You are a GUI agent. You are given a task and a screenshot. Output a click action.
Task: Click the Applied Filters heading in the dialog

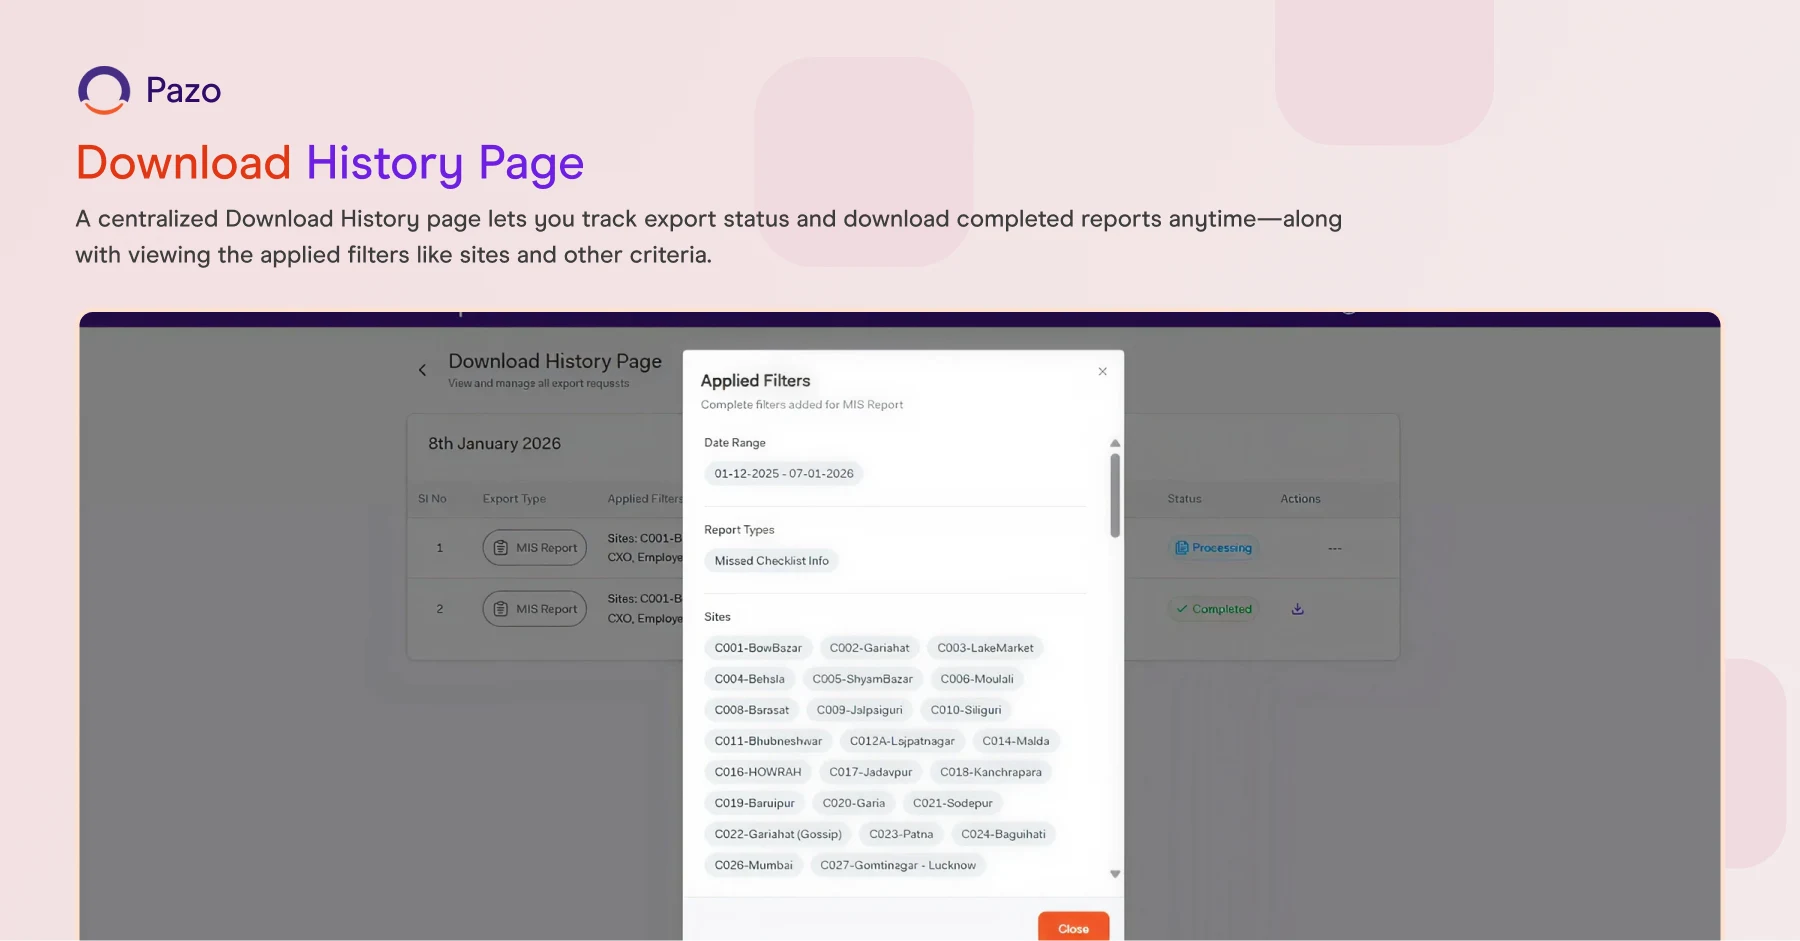coord(755,381)
